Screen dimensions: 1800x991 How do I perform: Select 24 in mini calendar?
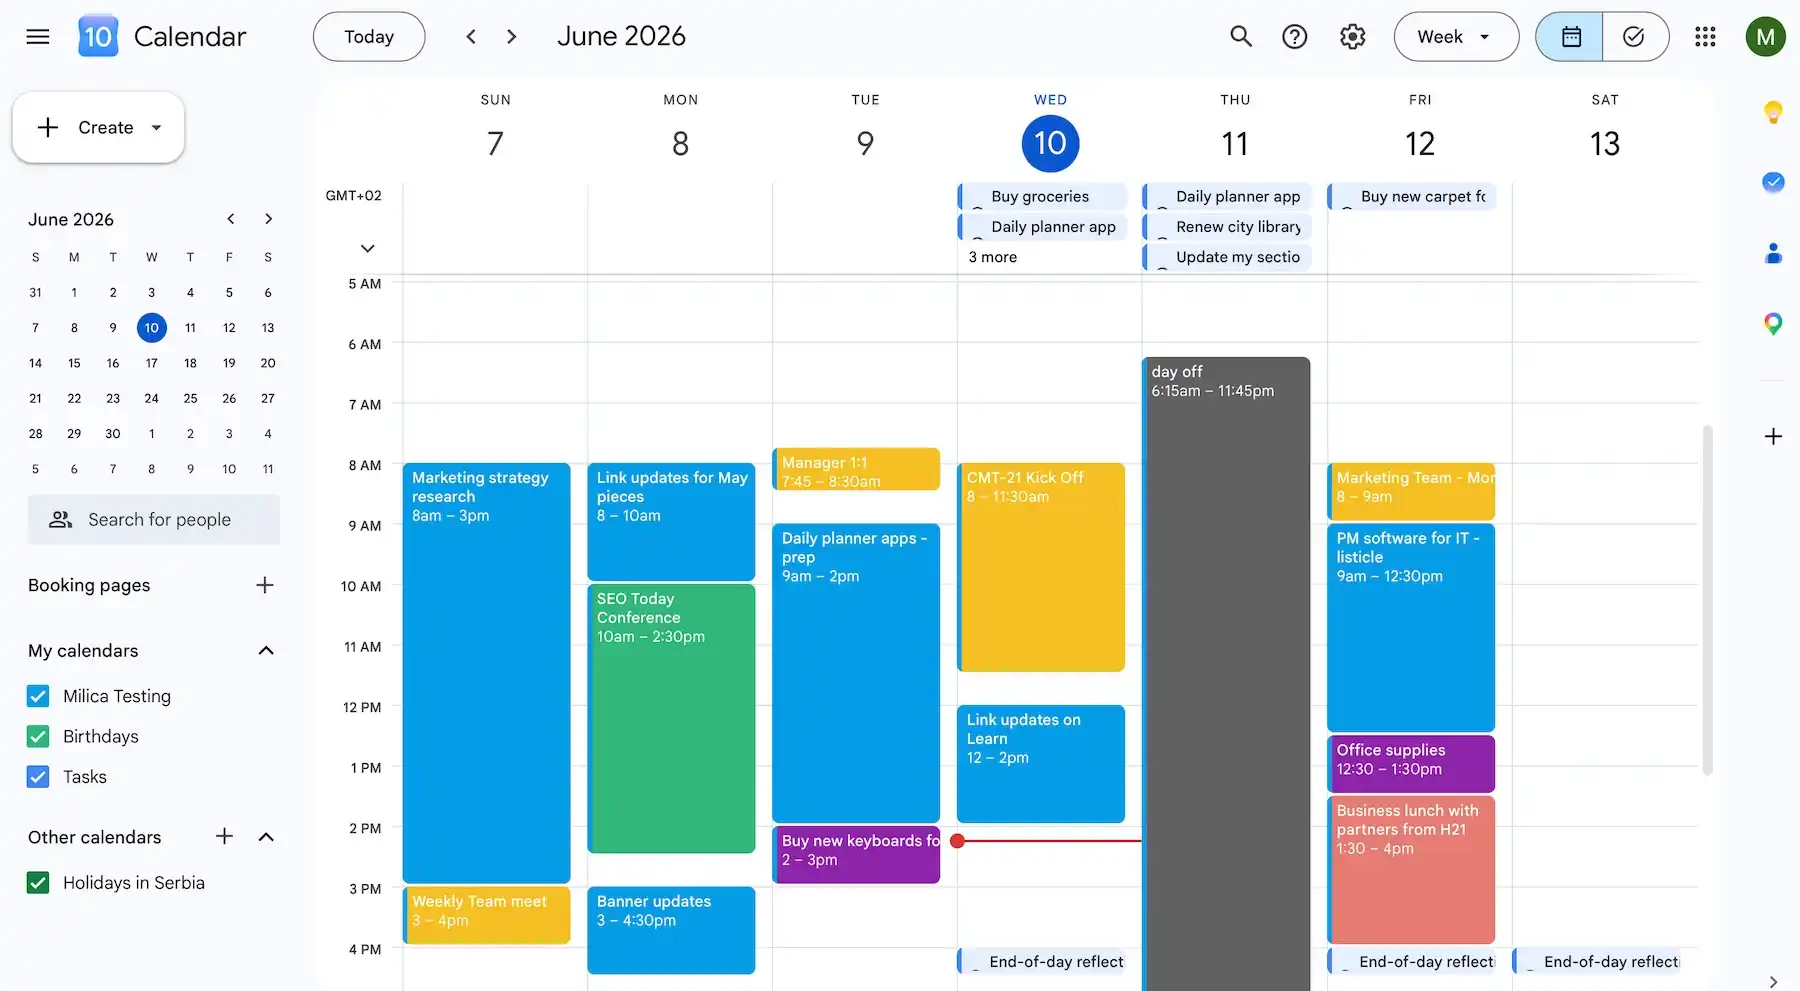coord(151,398)
